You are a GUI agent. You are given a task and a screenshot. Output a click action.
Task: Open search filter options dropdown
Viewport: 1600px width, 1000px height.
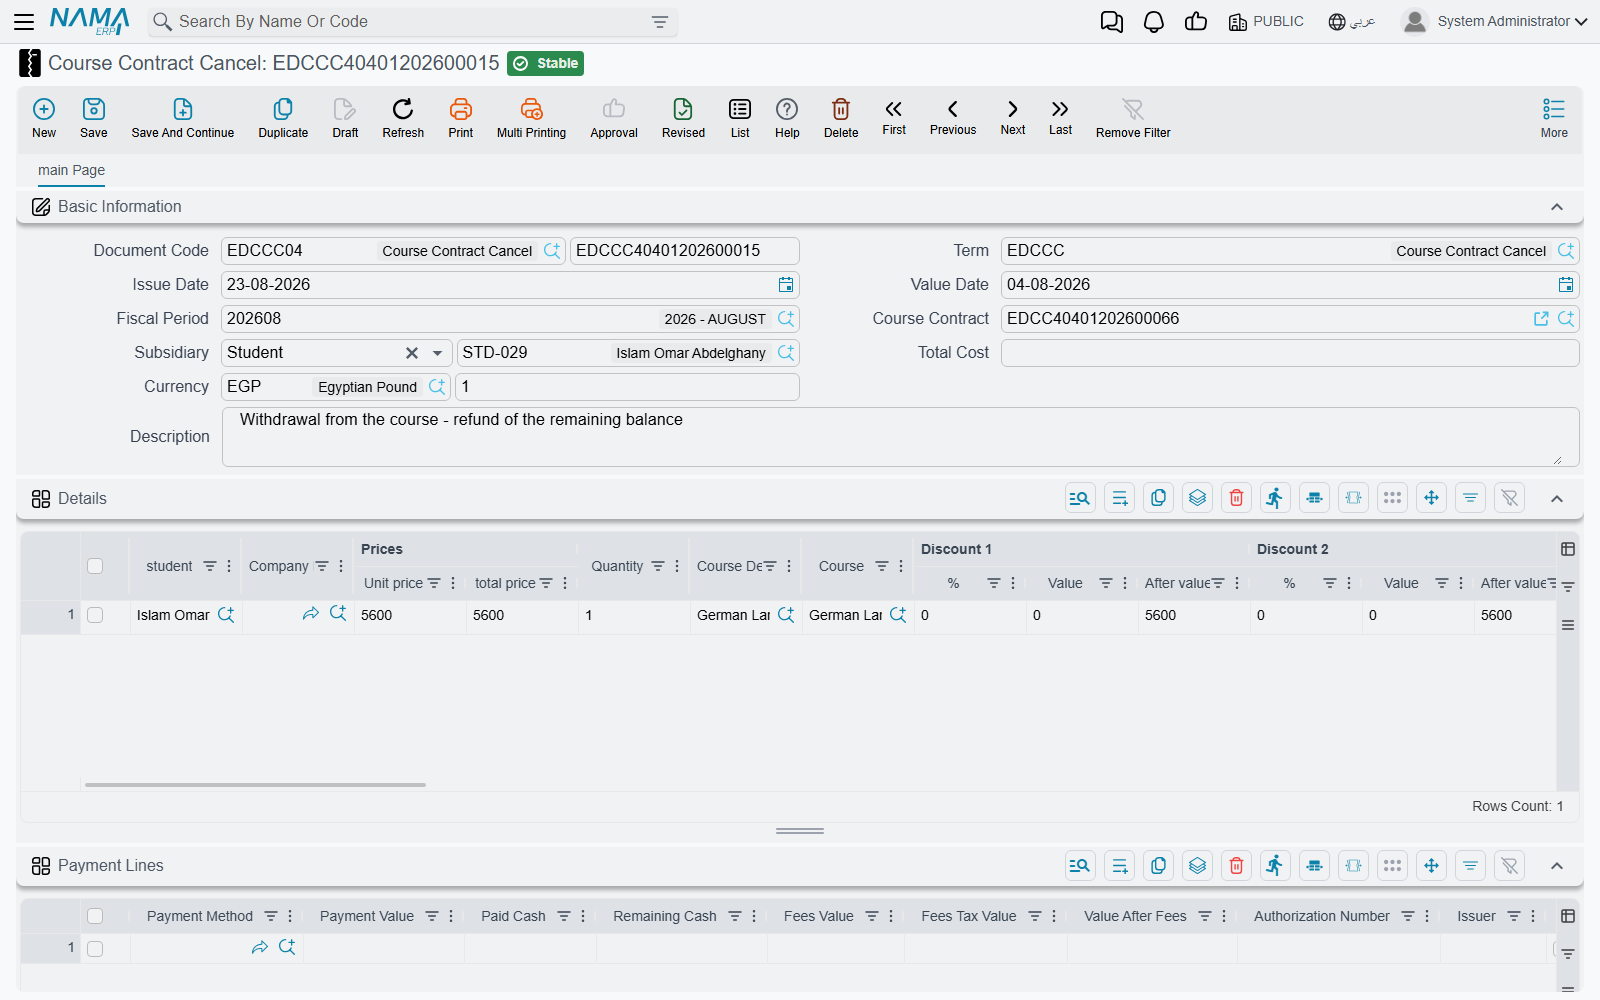click(660, 22)
